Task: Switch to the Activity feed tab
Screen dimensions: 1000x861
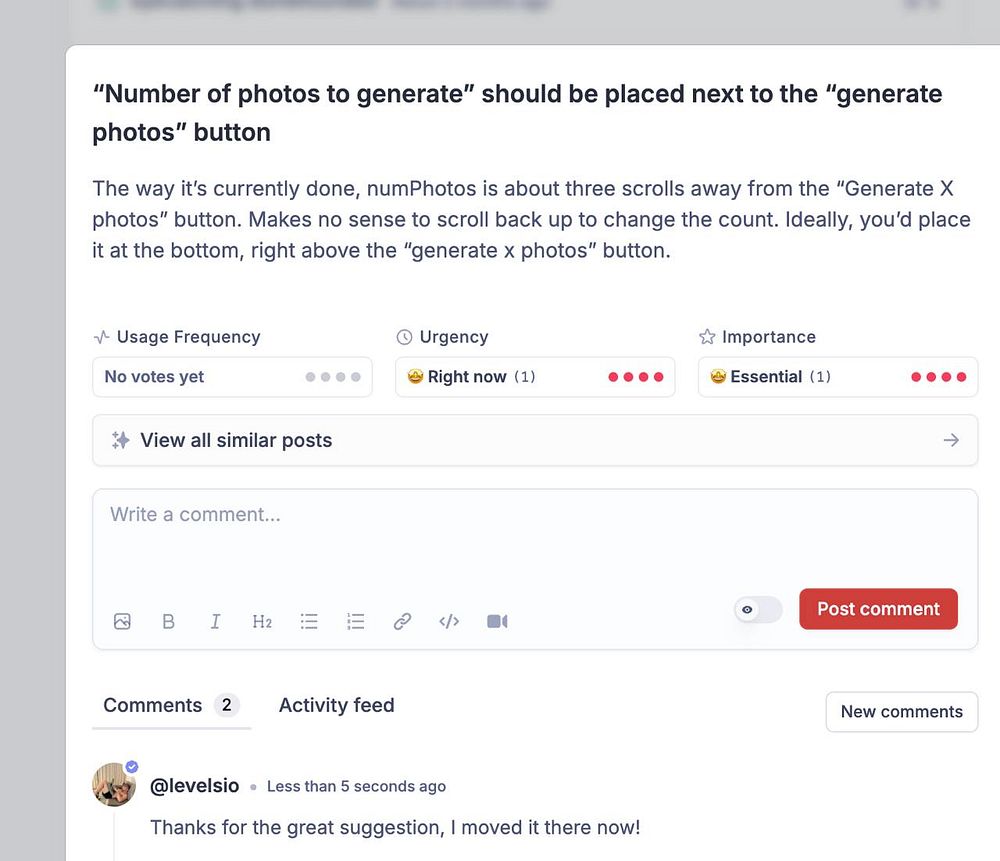Action: pyautogui.click(x=336, y=705)
